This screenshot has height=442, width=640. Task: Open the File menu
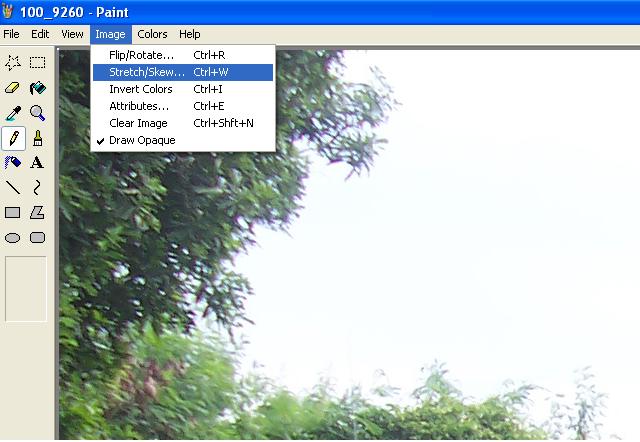tap(11, 34)
